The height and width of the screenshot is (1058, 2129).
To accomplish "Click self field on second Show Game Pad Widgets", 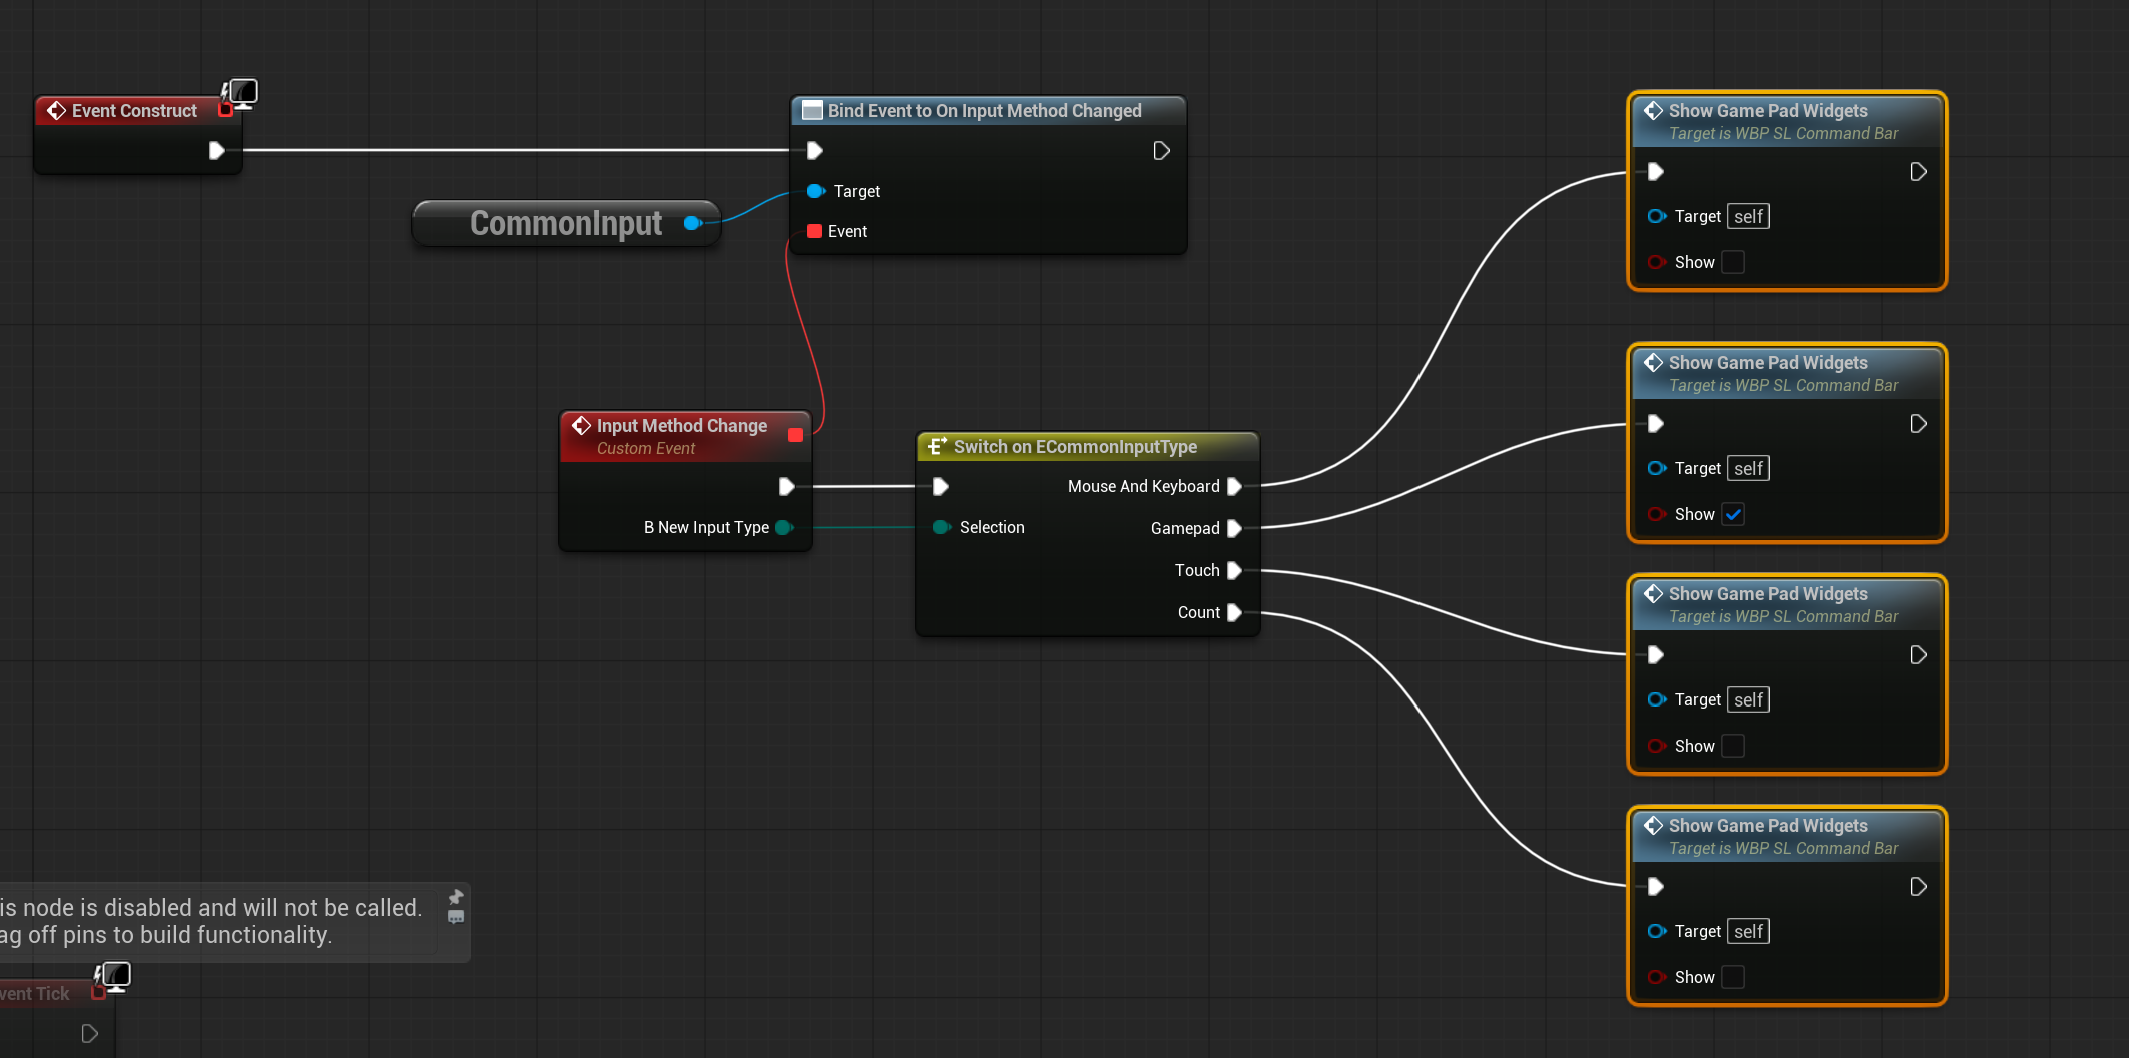I will pos(1748,468).
